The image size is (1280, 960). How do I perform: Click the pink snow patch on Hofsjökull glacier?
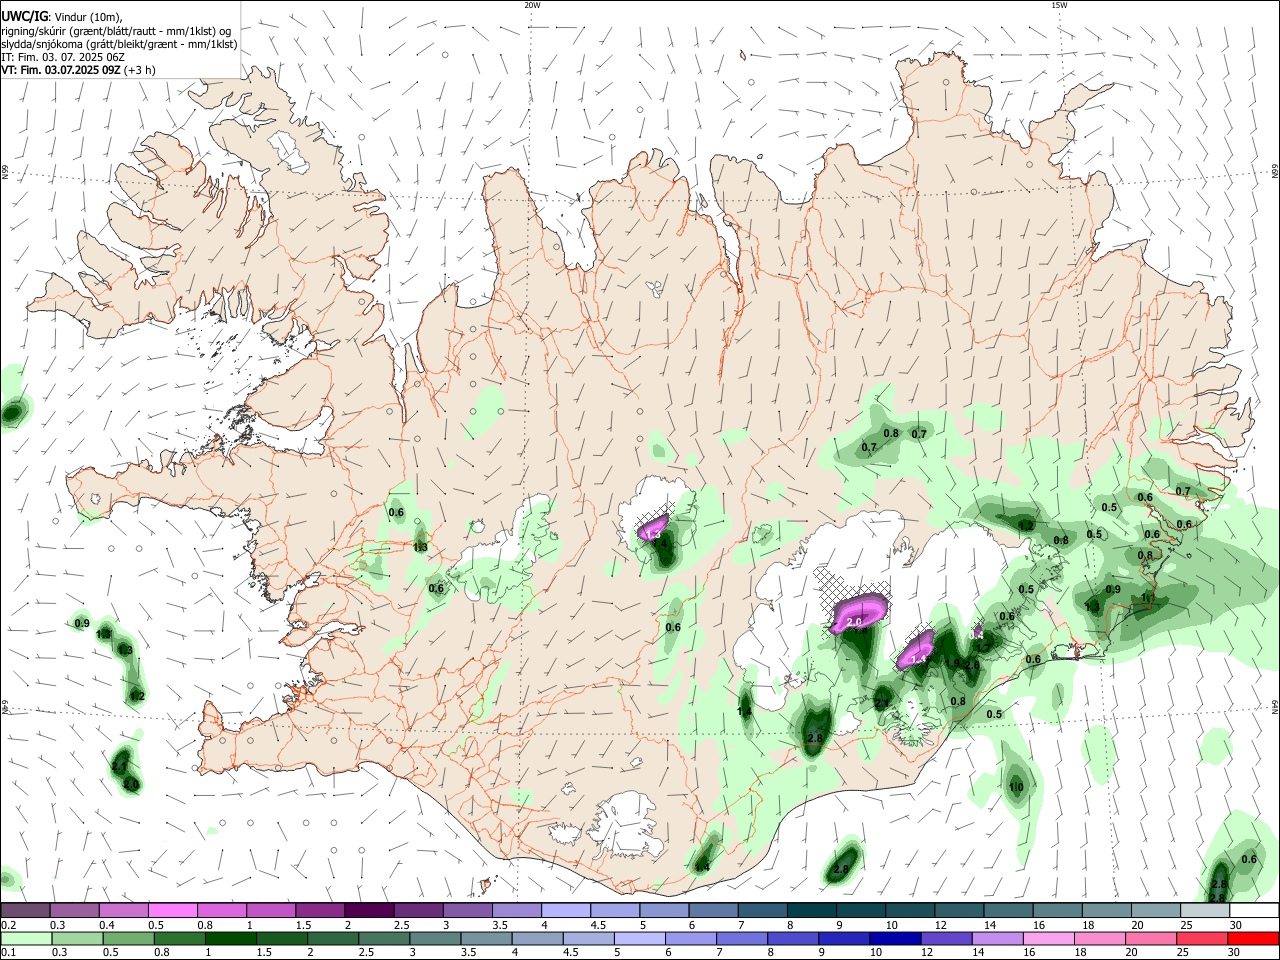[654, 525]
